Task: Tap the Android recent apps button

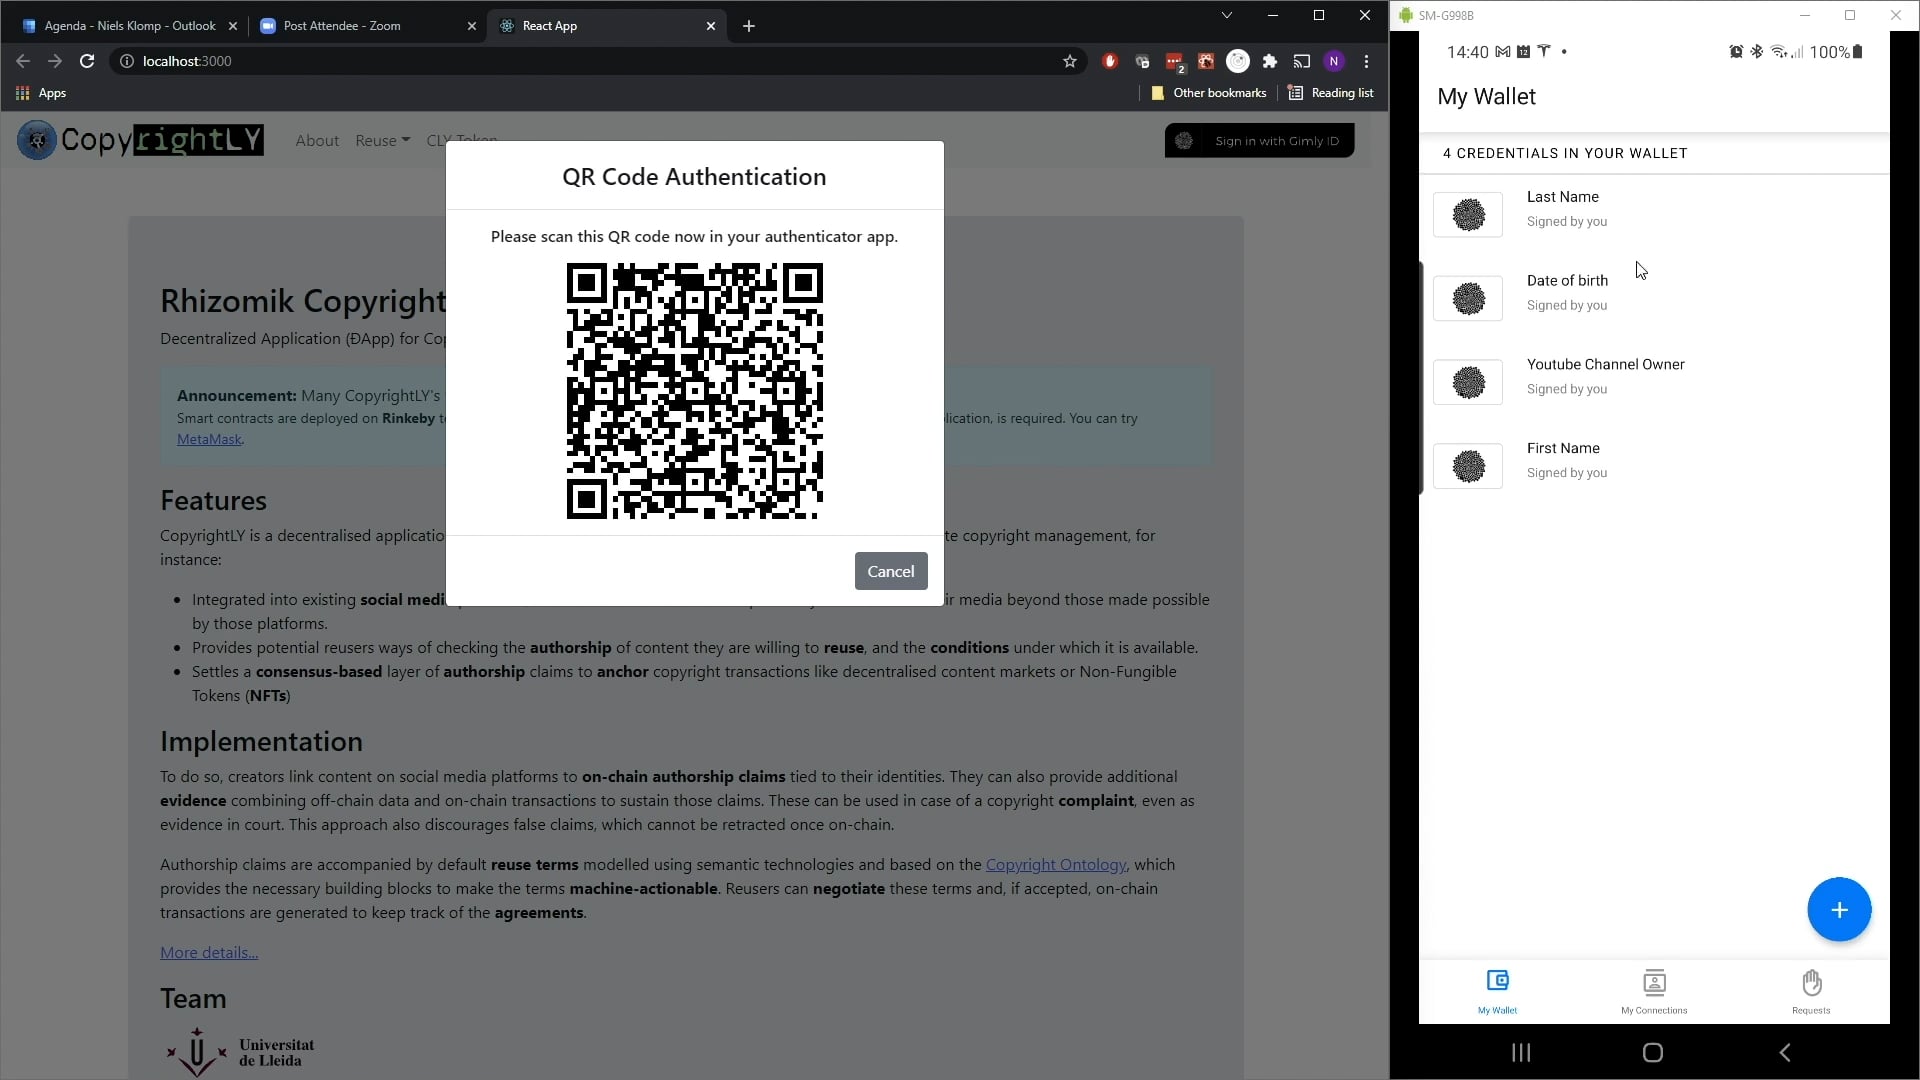Action: click(1521, 1052)
